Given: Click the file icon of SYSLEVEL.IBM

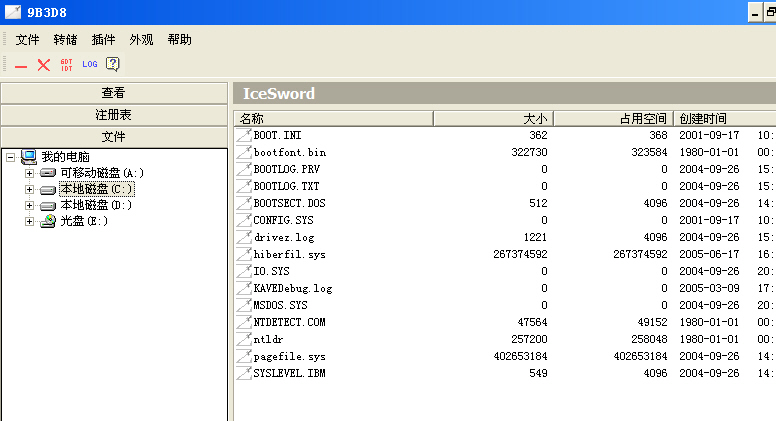Looking at the screenshot, I should click(x=243, y=373).
